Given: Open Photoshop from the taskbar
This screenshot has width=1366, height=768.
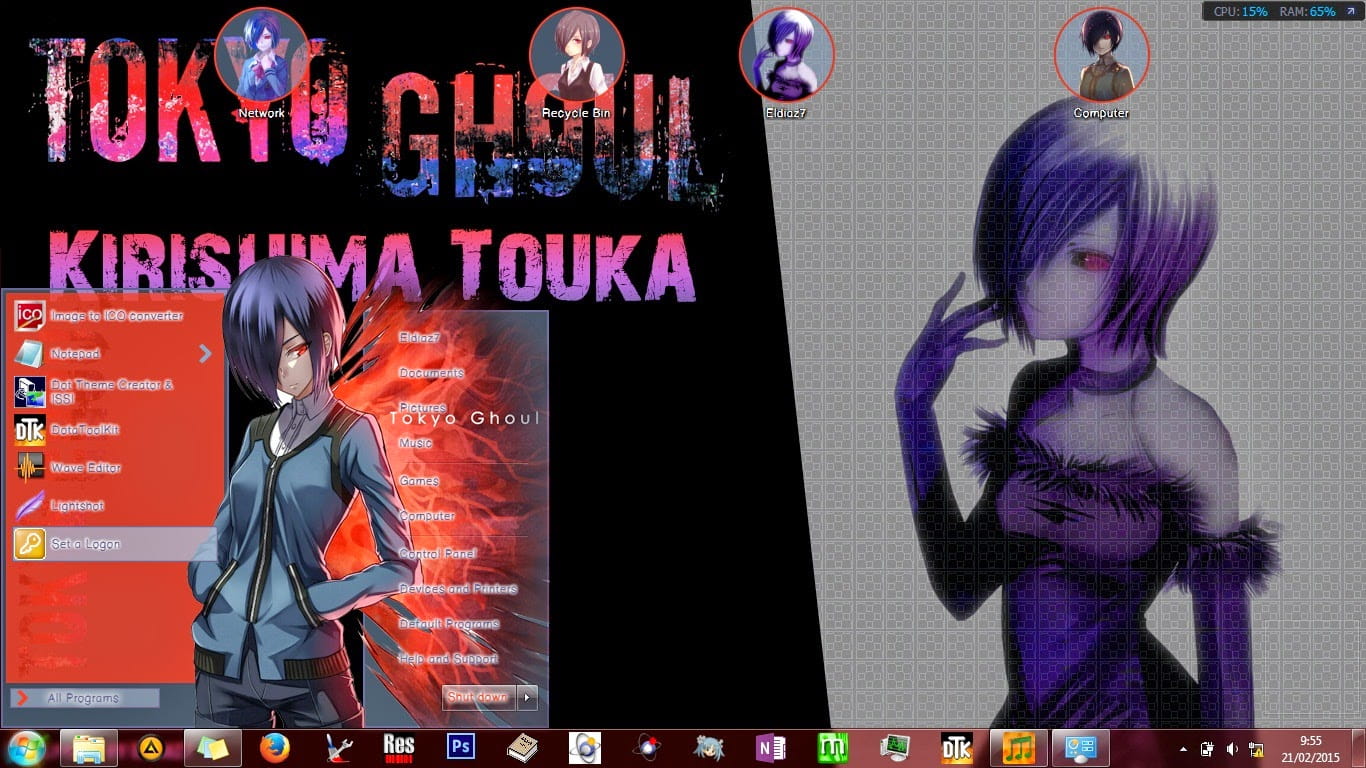Looking at the screenshot, I should (x=461, y=748).
